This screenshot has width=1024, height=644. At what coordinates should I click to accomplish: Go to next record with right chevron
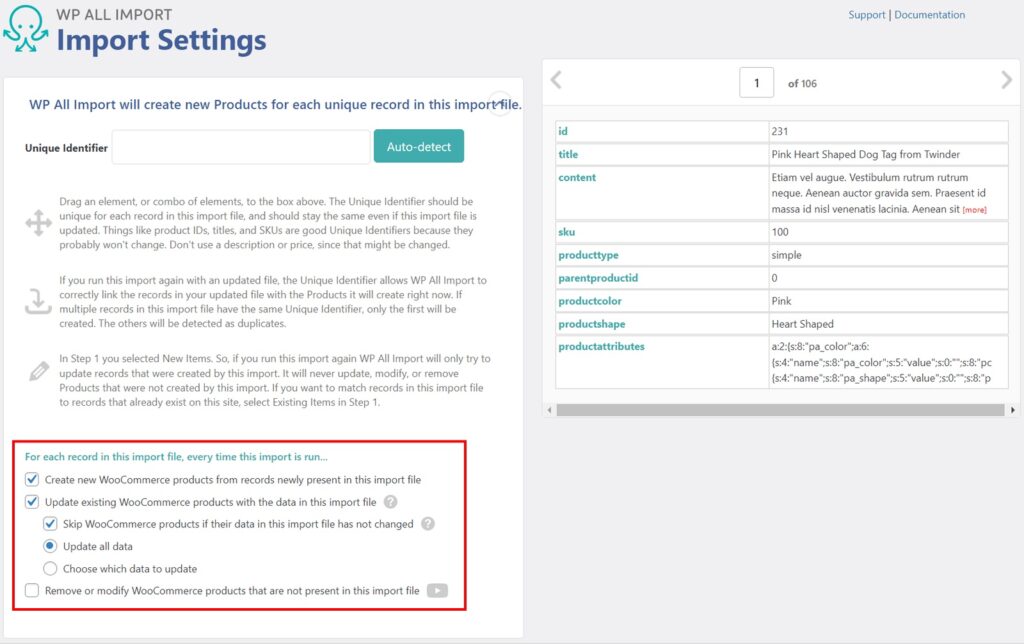[x=1009, y=83]
